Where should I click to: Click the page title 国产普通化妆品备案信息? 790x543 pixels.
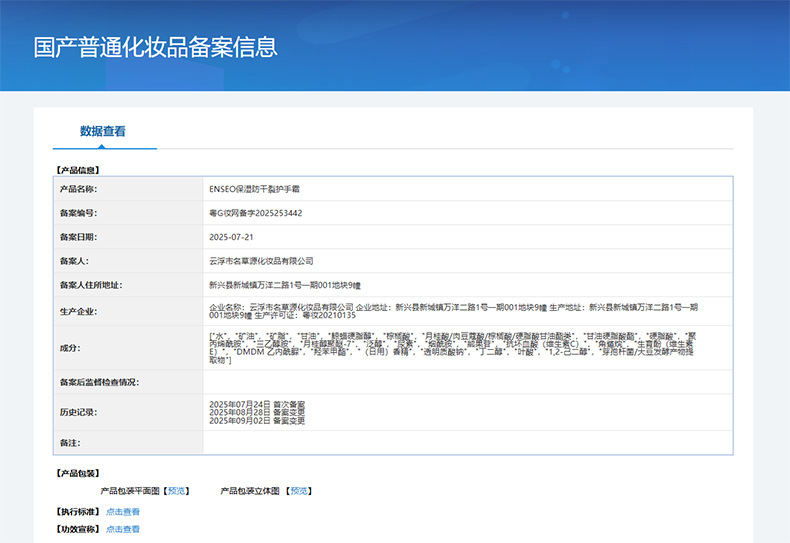(156, 47)
